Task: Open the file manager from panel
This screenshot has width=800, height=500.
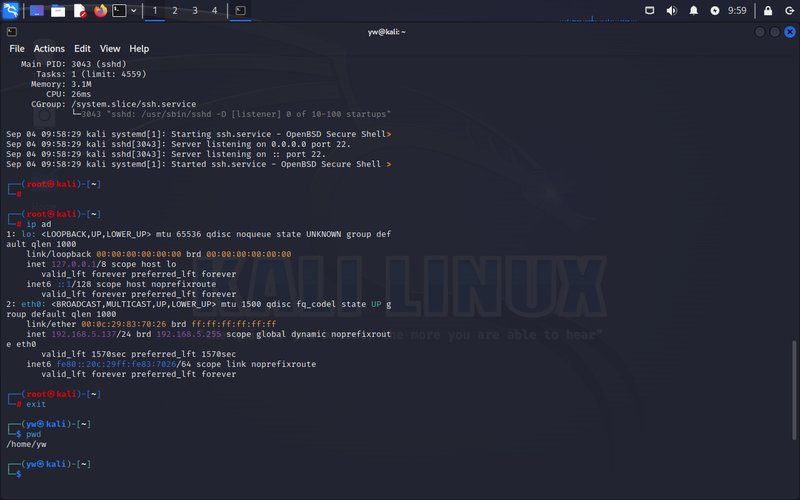Action: [58, 11]
